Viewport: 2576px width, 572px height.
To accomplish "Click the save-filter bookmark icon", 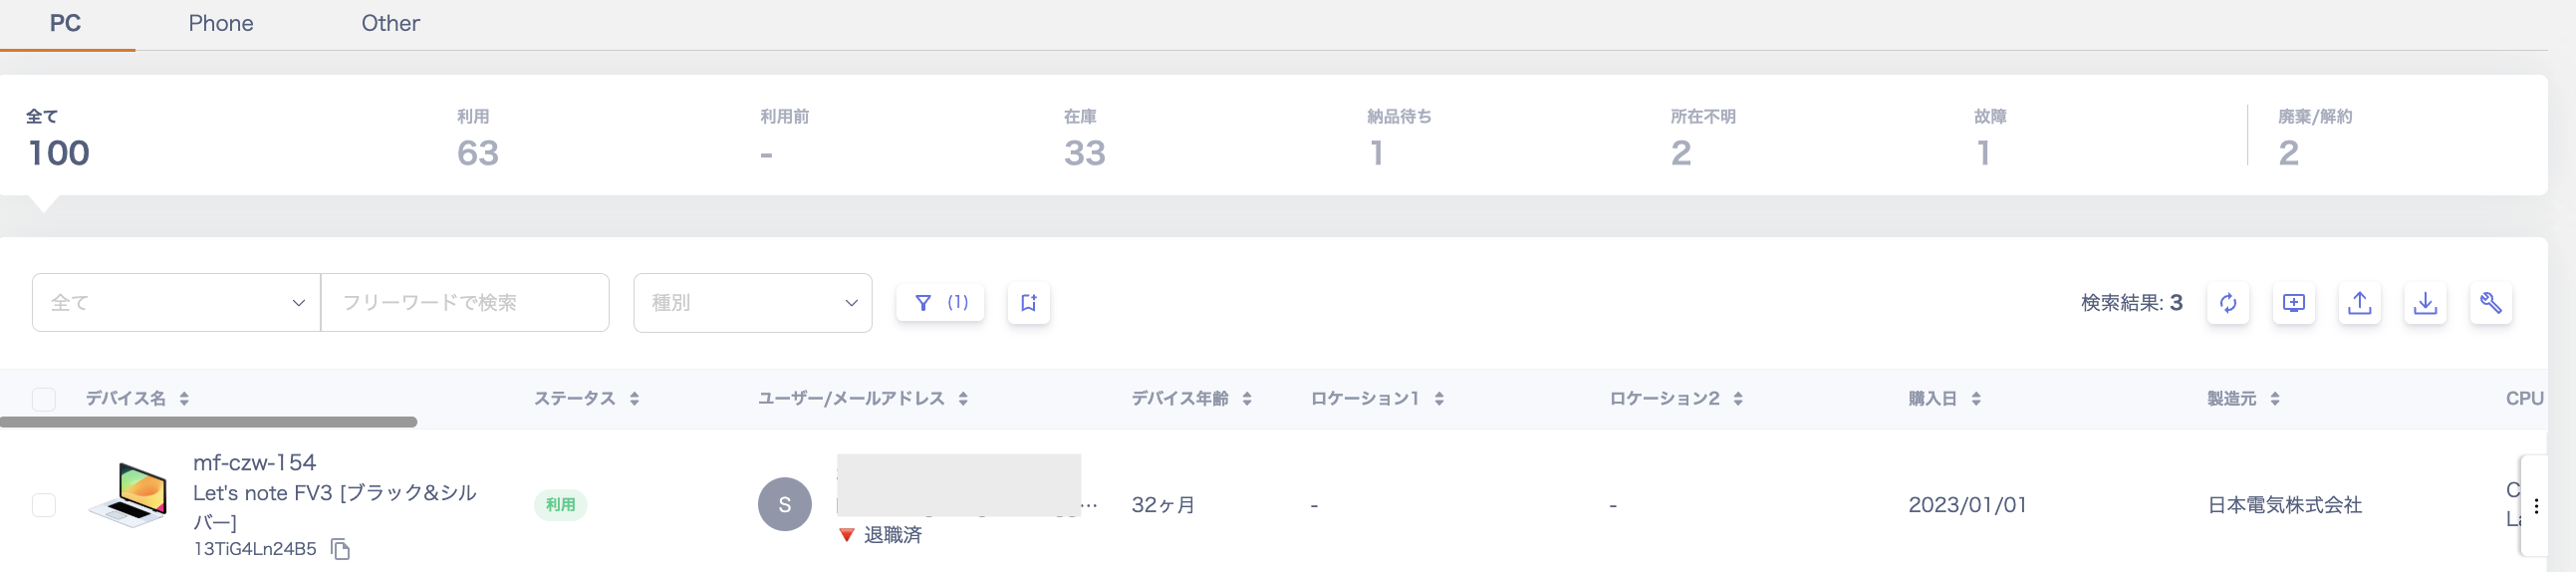I will [x=1028, y=302].
